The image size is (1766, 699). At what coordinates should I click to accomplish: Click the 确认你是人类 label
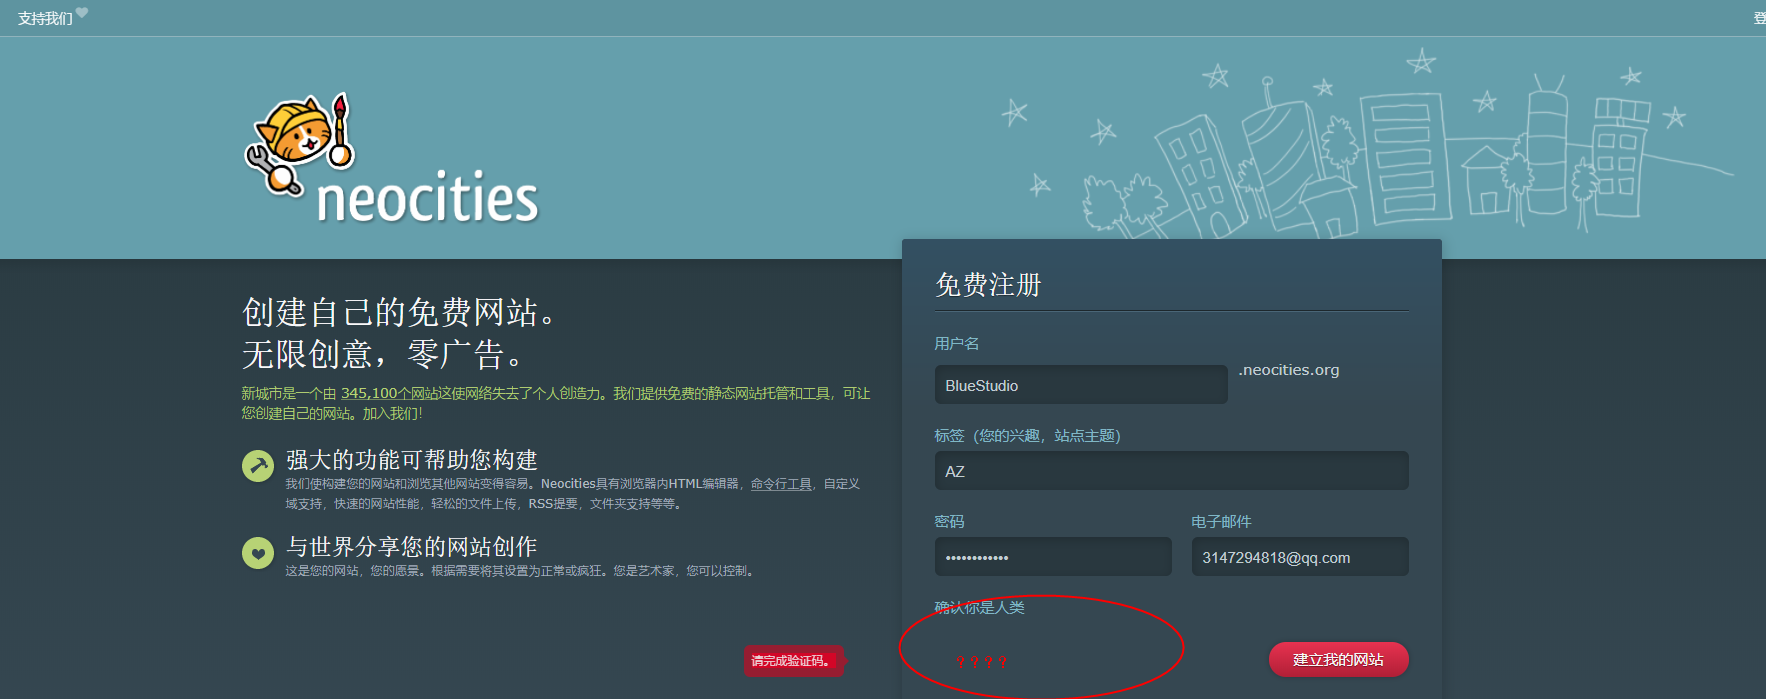(980, 607)
